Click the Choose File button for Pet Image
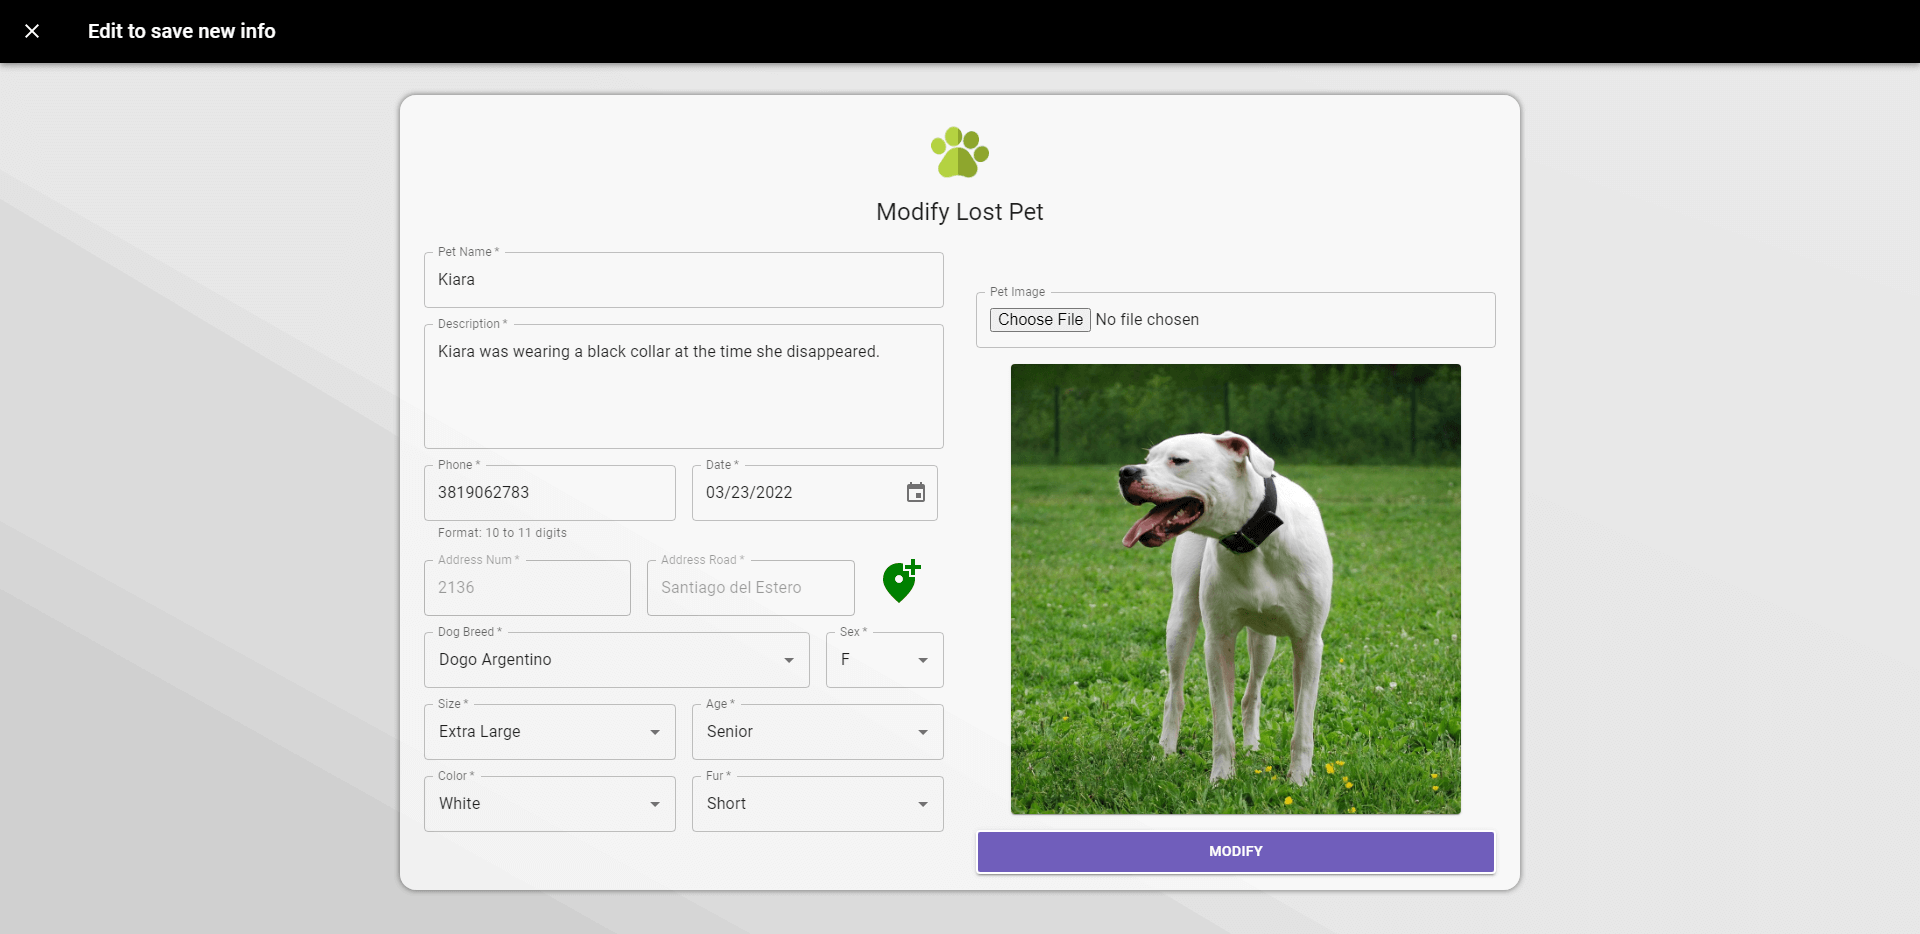The width and height of the screenshot is (1920, 934). tap(1040, 319)
